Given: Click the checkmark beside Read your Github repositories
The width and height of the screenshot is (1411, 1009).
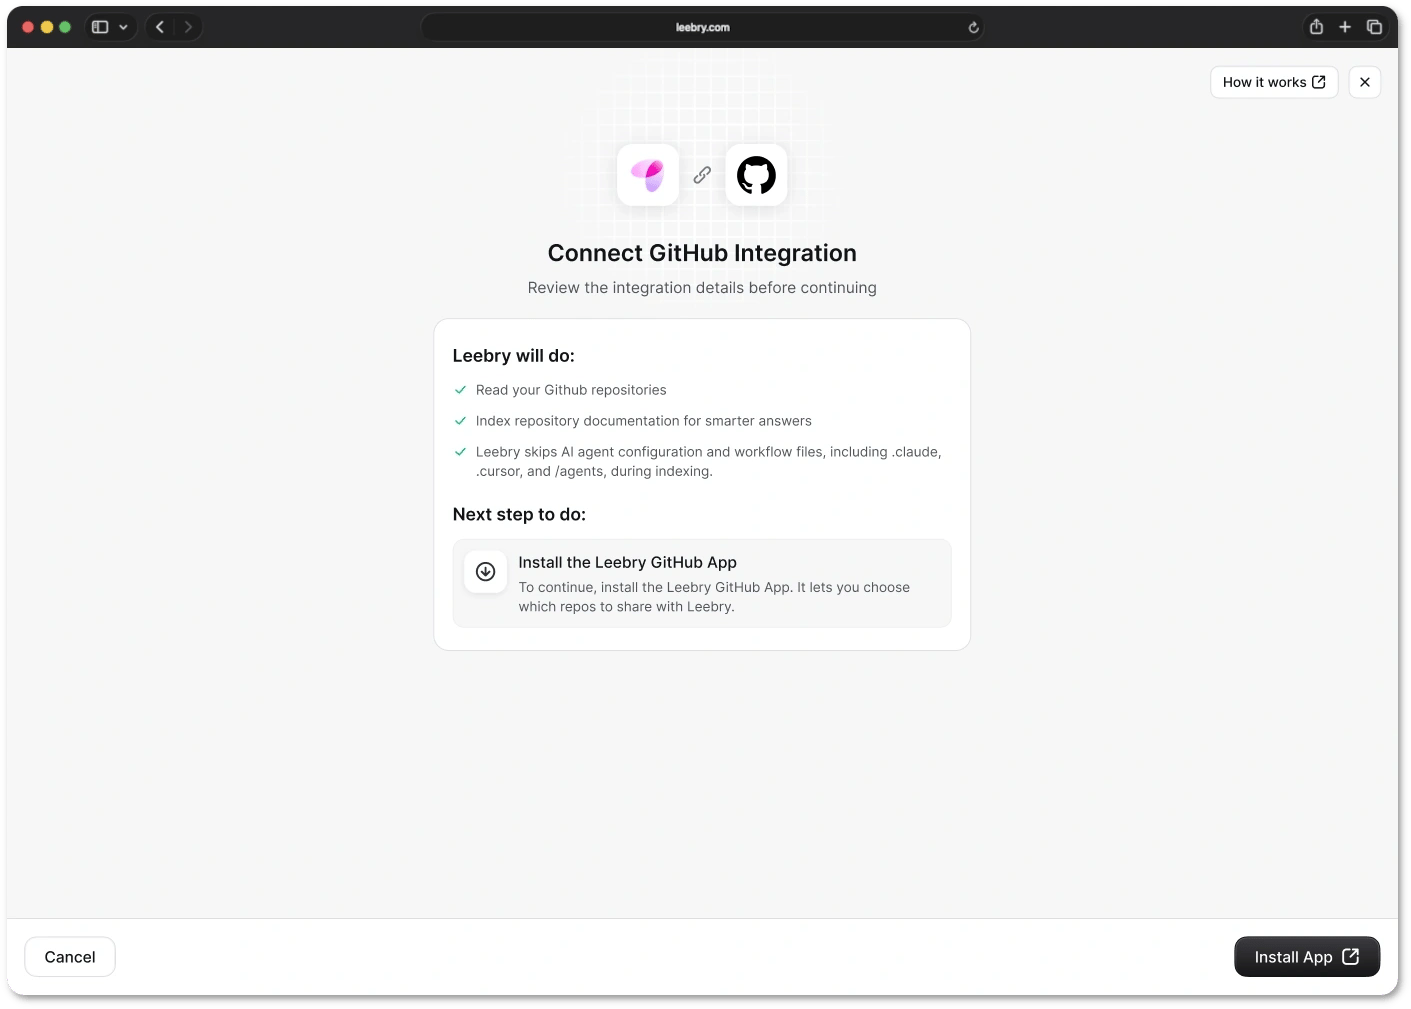Looking at the screenshot, I should coord(461,390).
